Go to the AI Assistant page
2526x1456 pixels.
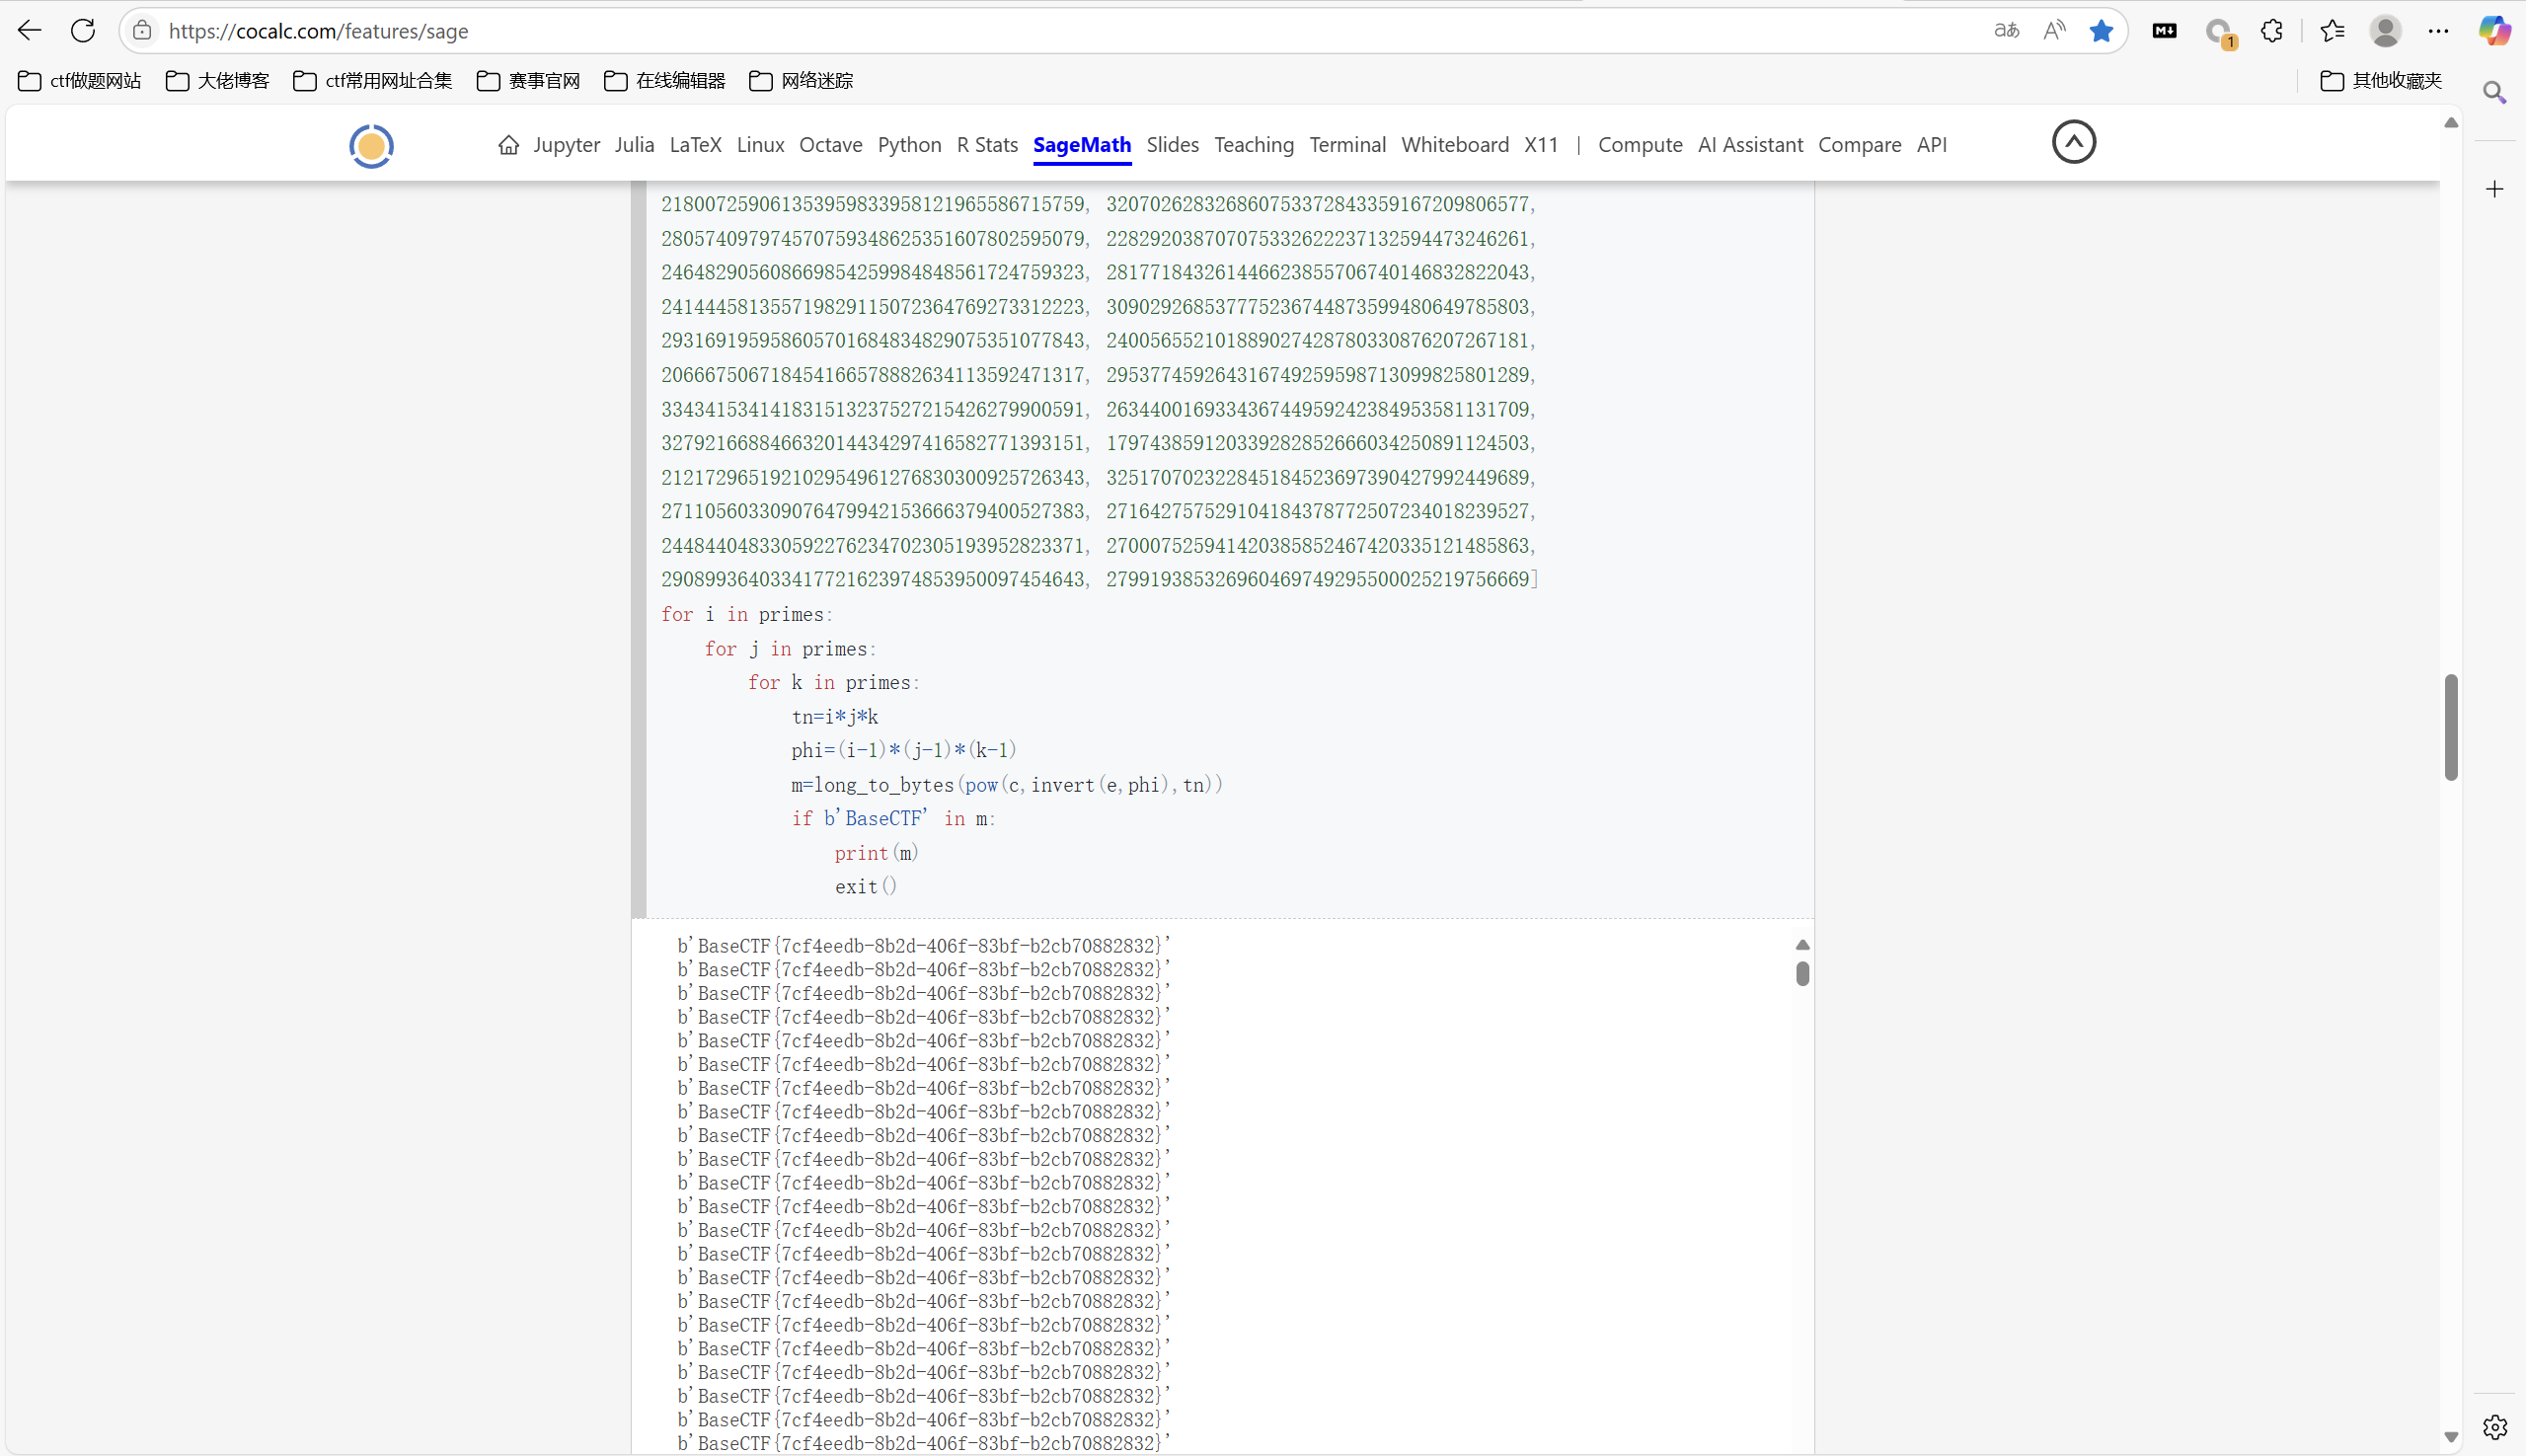point(1750,145)
